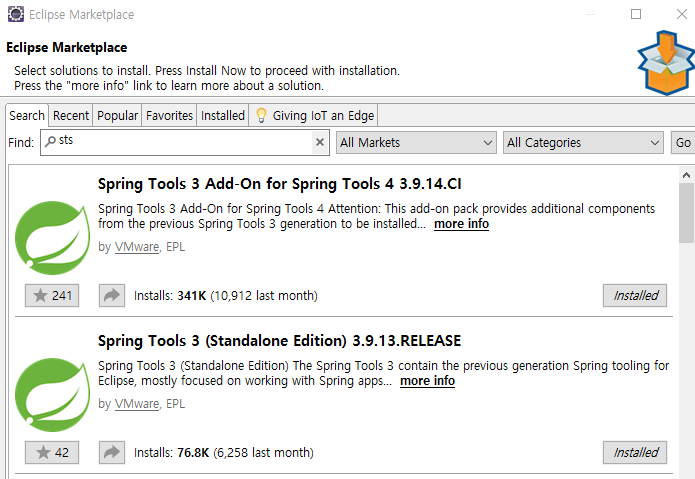
Task: Clear the sts search text
Action: pyautogui.click(x=320, y=142)
